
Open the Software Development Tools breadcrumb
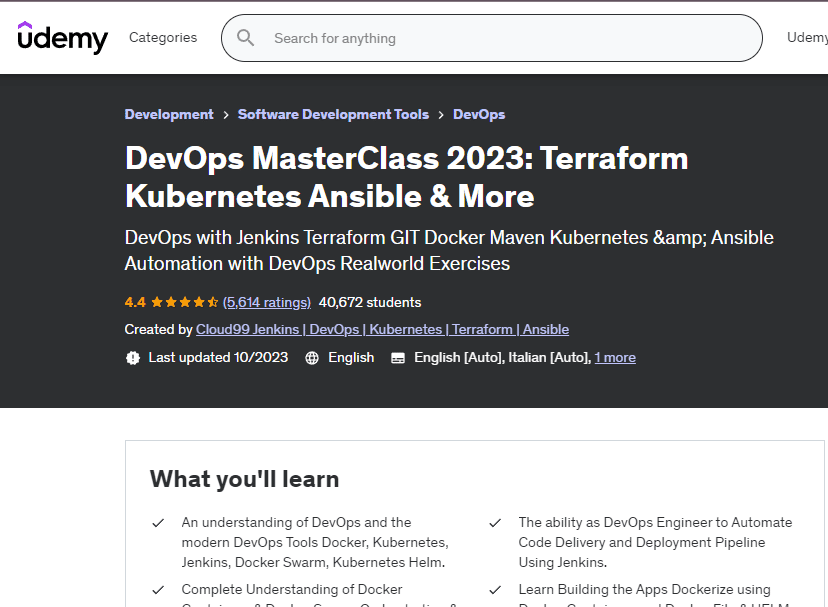click(333, 114)
